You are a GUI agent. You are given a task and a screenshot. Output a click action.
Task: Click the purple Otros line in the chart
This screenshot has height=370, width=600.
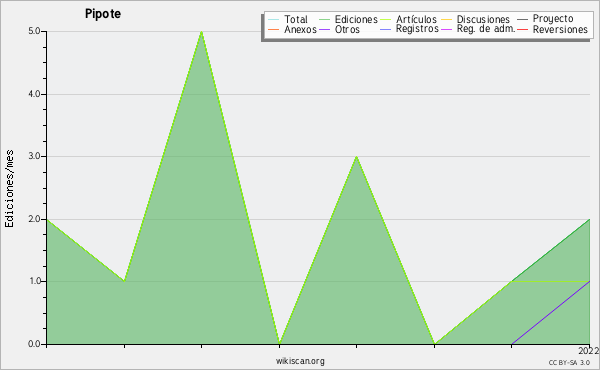pyautogui.click(x=551, y=313)
